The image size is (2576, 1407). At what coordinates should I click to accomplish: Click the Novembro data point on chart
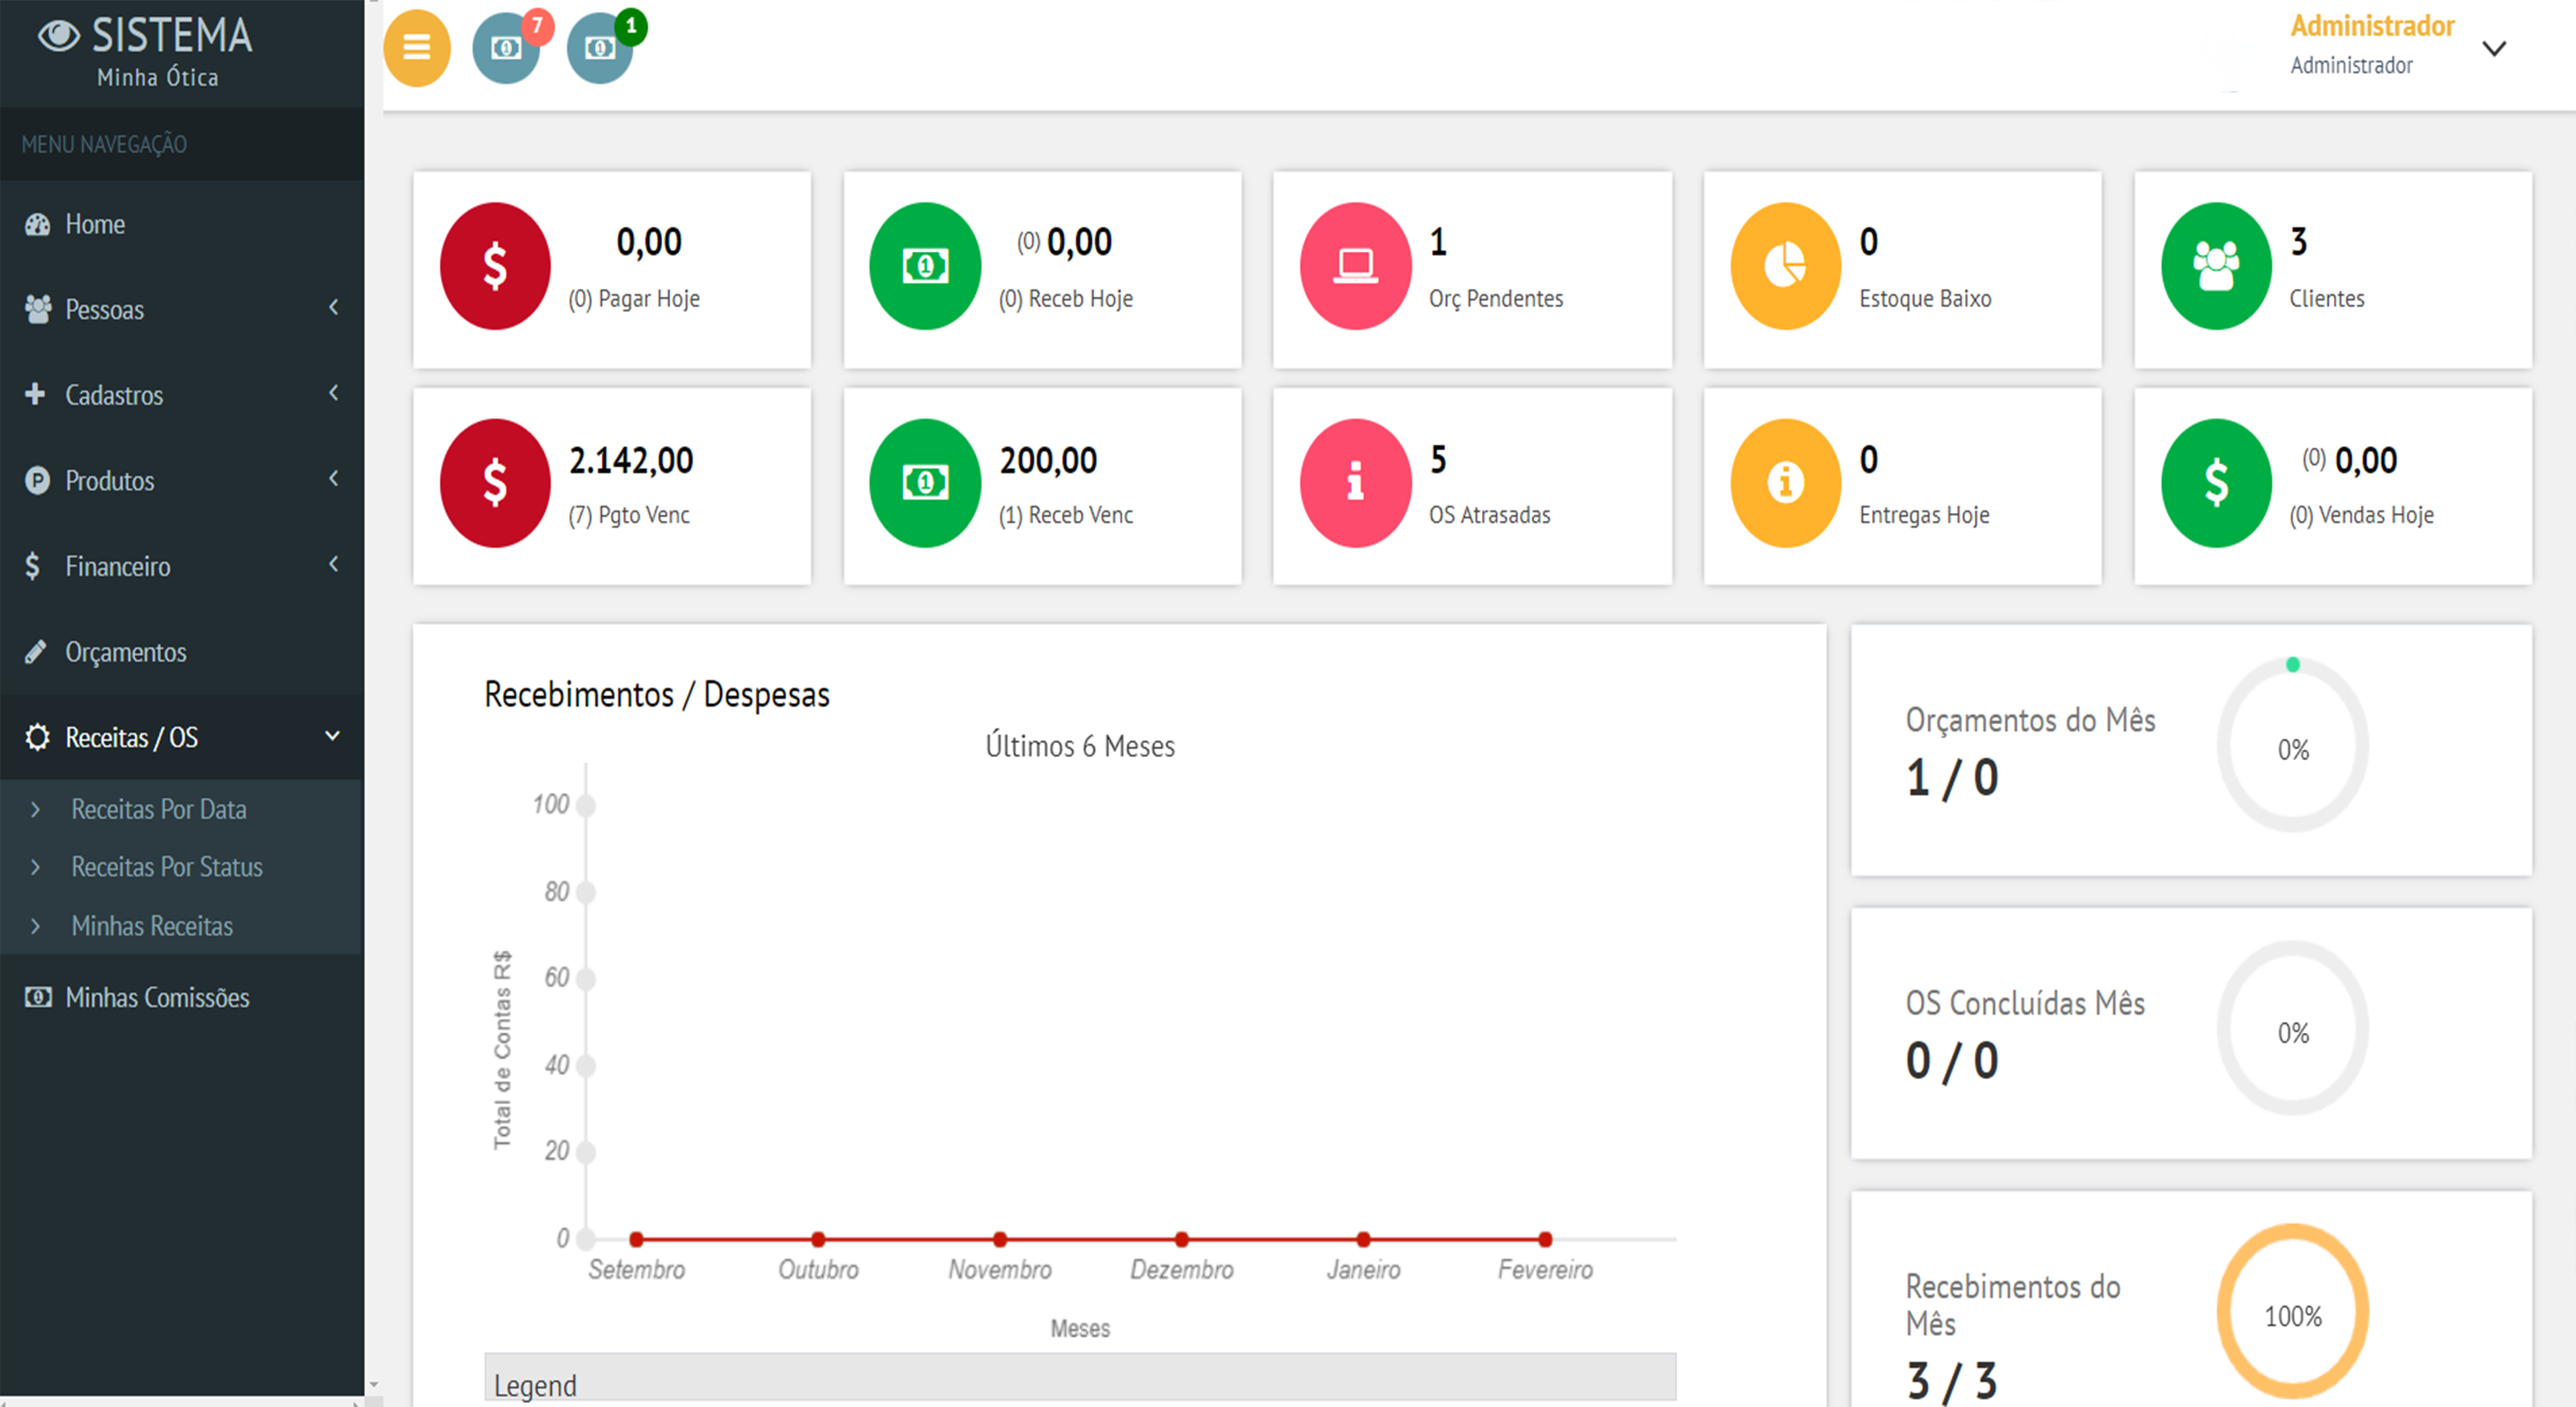tap(1000, 1239)
